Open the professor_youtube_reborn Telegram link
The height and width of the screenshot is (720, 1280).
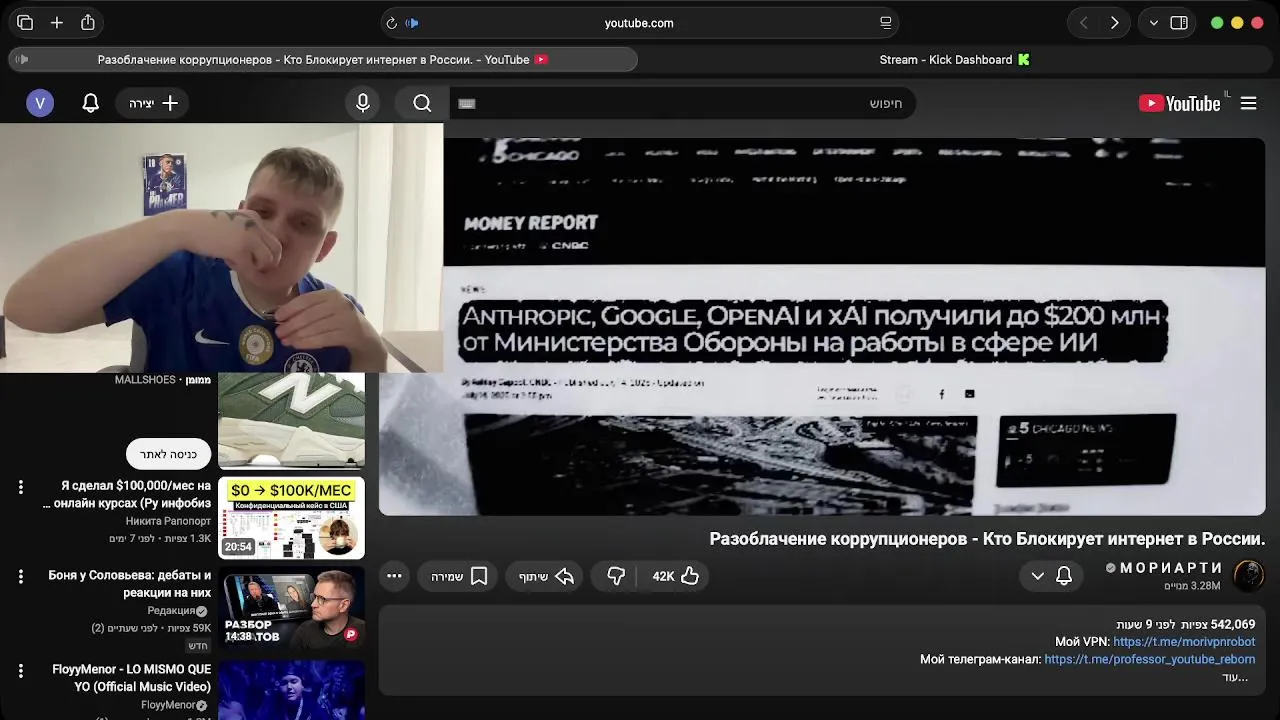(1150, 659)
